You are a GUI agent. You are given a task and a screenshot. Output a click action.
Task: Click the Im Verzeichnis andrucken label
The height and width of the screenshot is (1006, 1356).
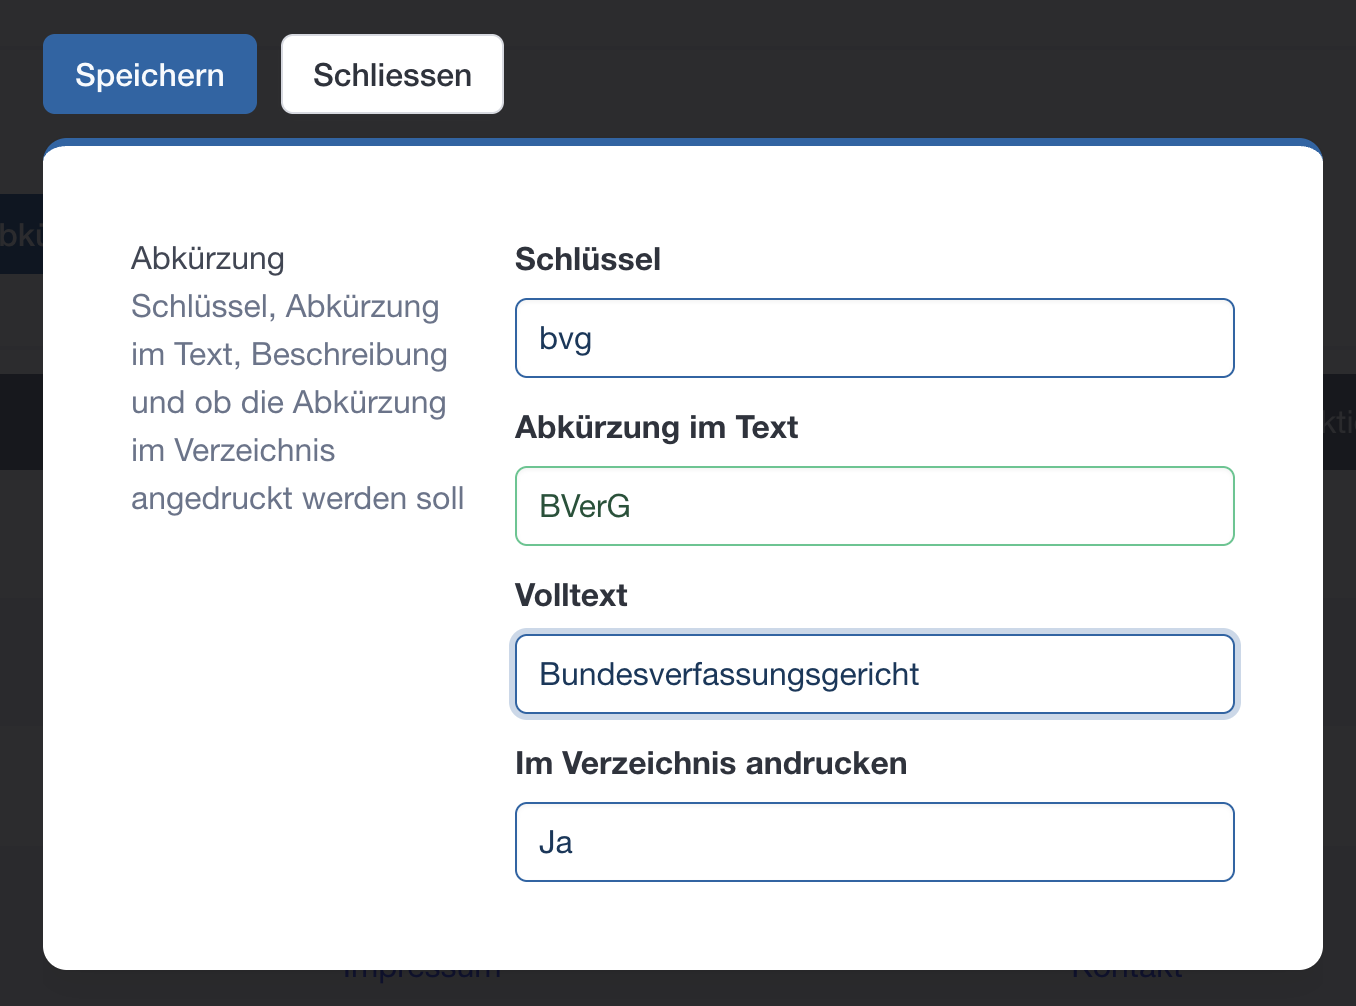coord(711,763)
